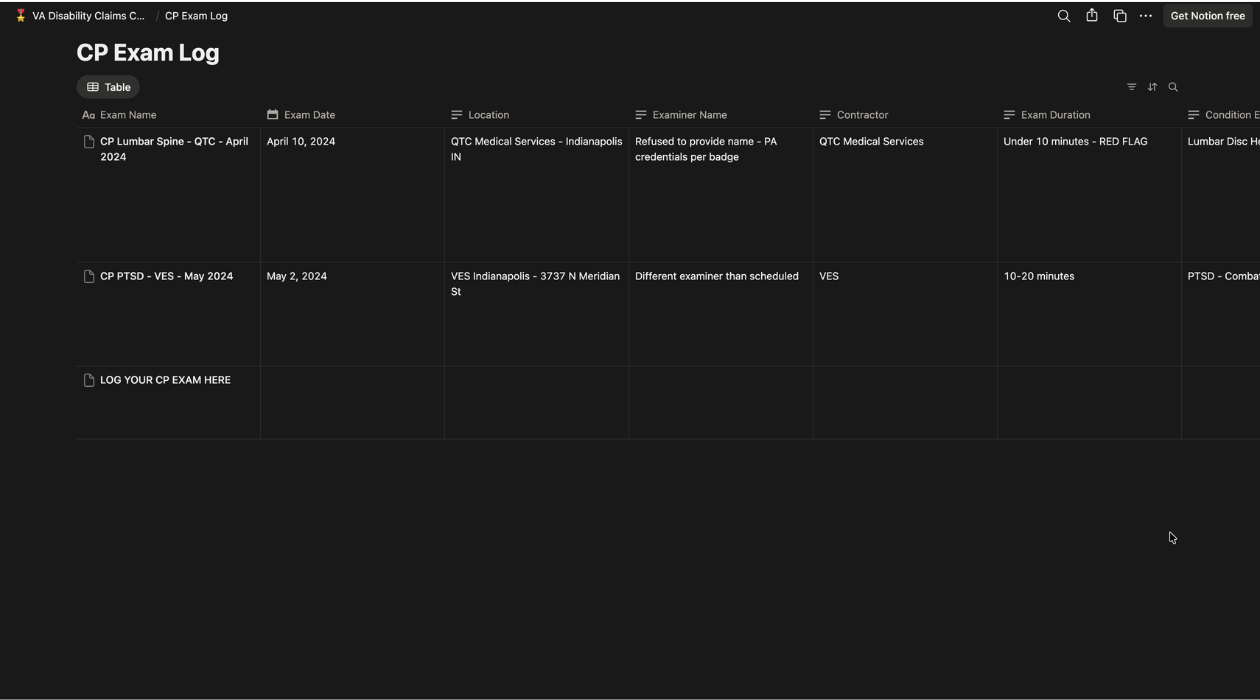Screen dimensions: 1260x700
Task: Click the text icon beside Contractor
Action: click(825, 115)
